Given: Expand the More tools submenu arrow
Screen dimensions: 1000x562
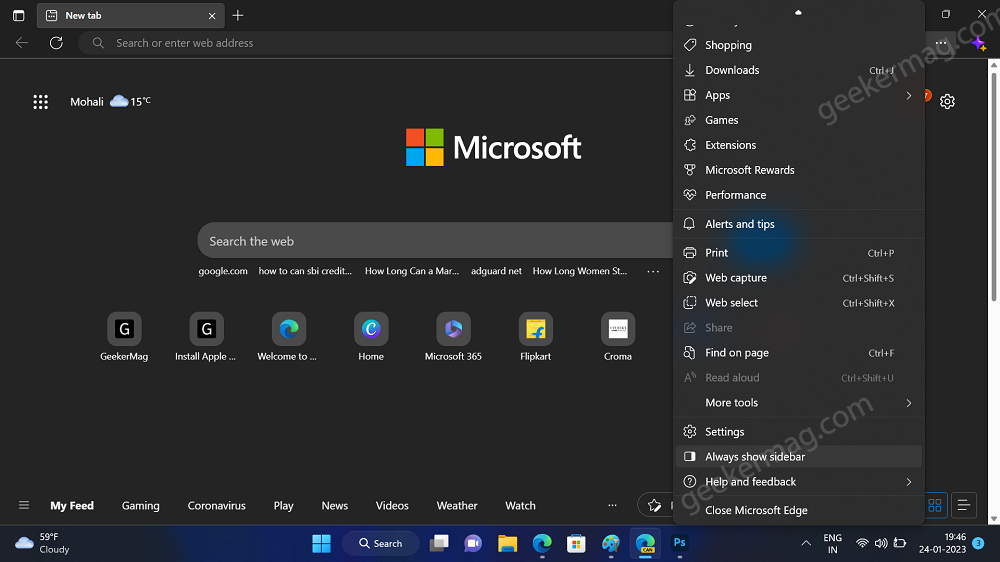Looking at the screenshot, I should pyautogui.click(x=909, y=403).
